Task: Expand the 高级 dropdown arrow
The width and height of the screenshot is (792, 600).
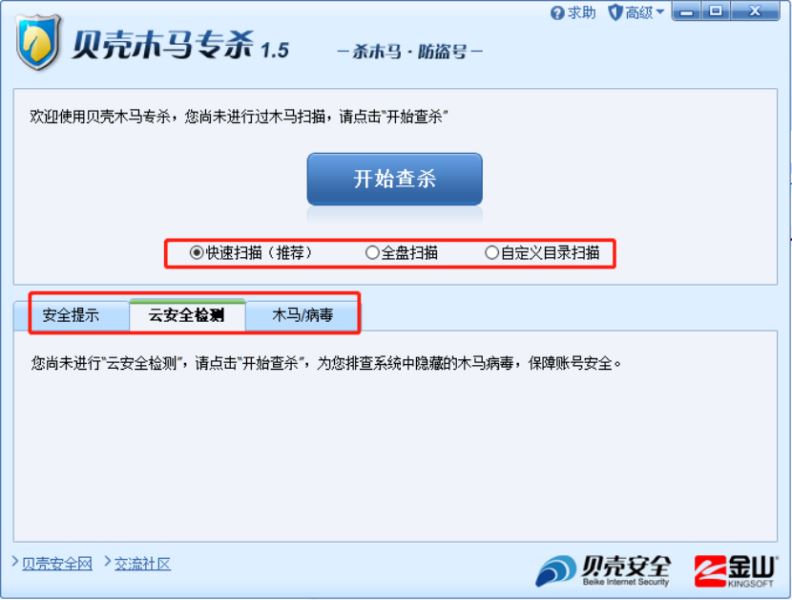Action: tap(660, 12)
